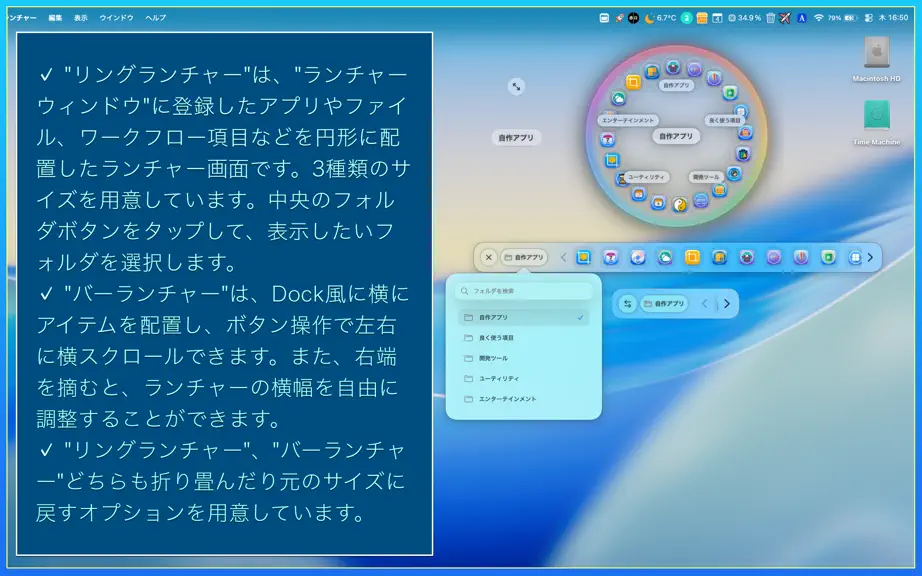The image size is (922, 576).
Task: Click the battery 79% status indicator
Action: pos(841,18)
